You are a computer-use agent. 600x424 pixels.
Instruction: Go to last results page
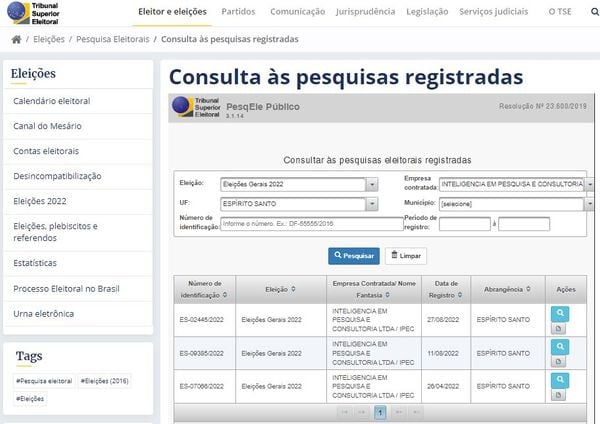(x=416, y=412)
